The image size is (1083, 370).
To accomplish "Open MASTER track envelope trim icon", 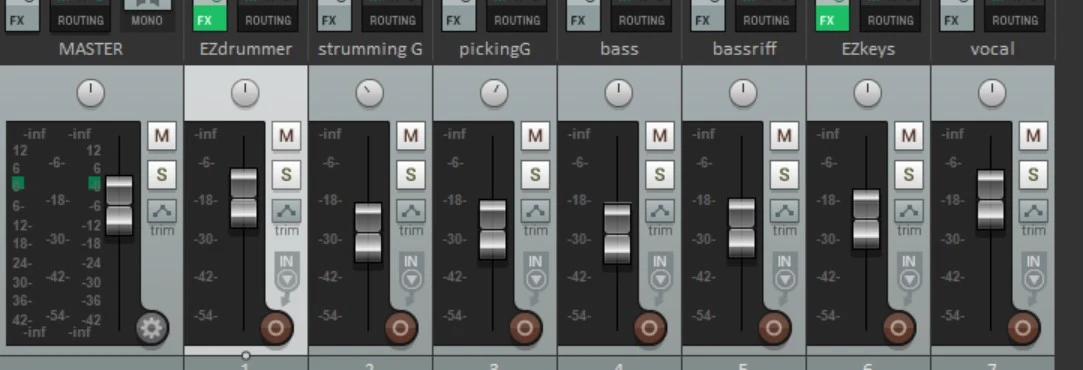I will (x=162, y=211).
